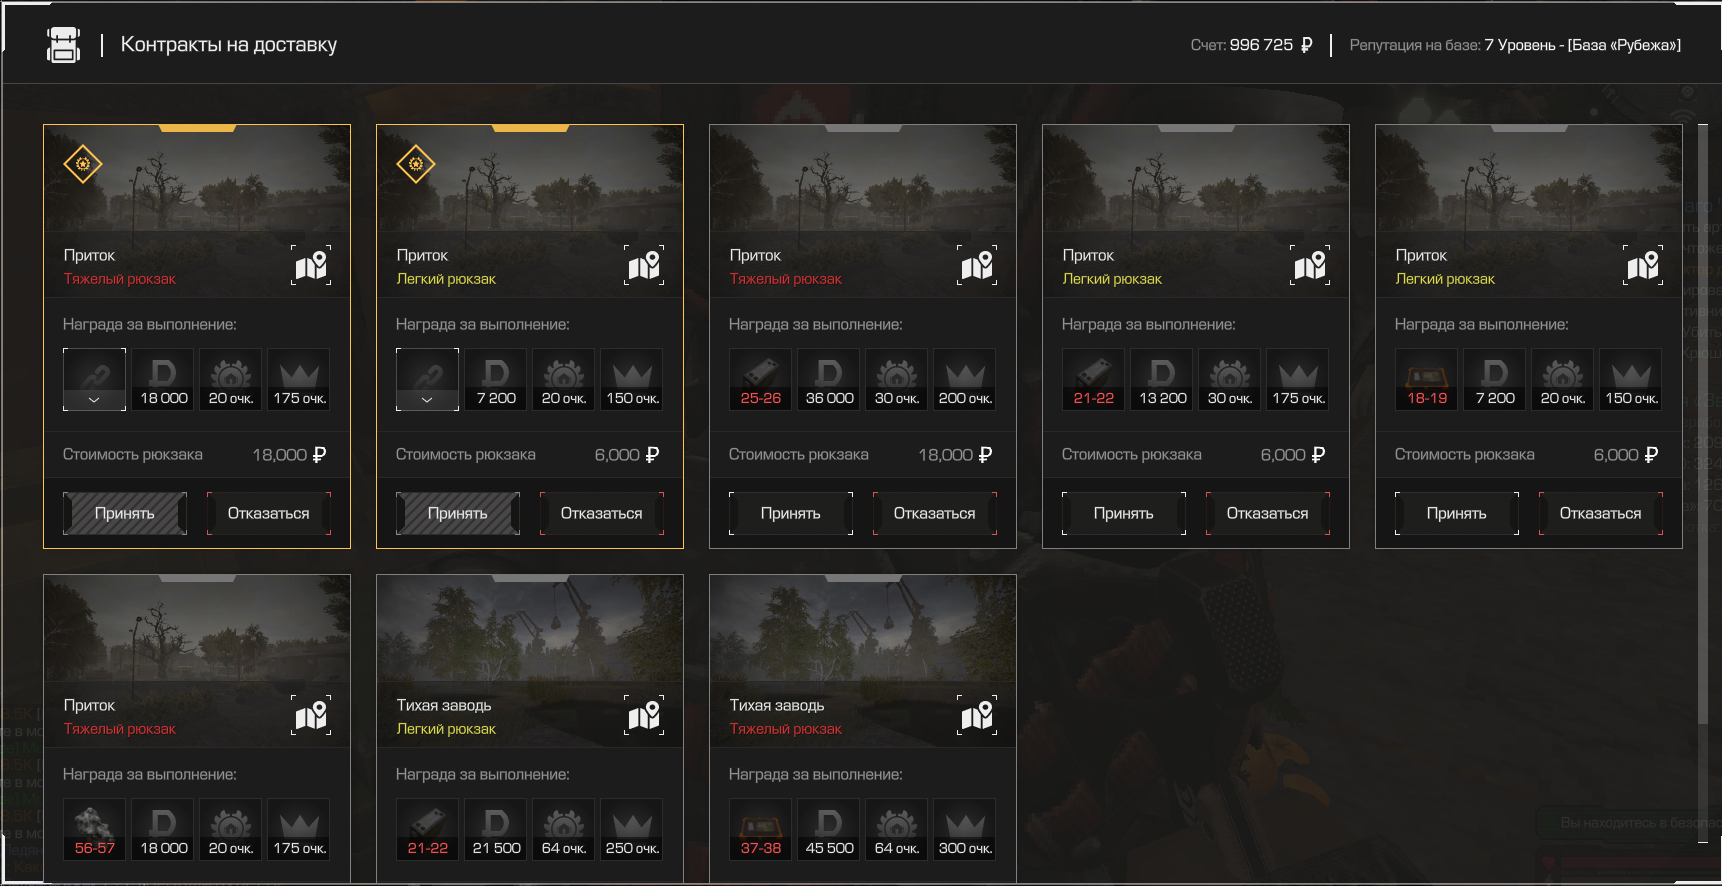Click the 200 очк. crown reward icon
1722x886 pixels.
[965, 379]
